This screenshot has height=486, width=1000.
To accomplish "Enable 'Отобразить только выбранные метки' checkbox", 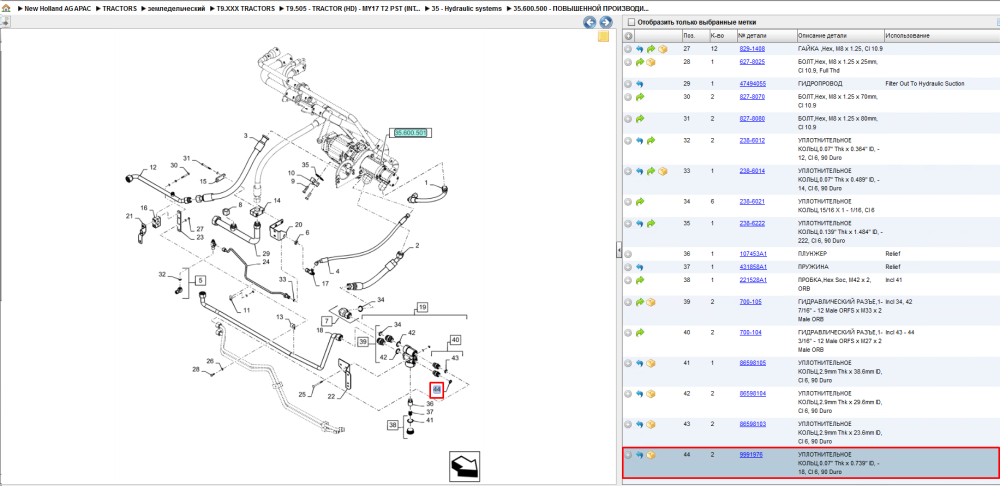I will click(631, 22).
